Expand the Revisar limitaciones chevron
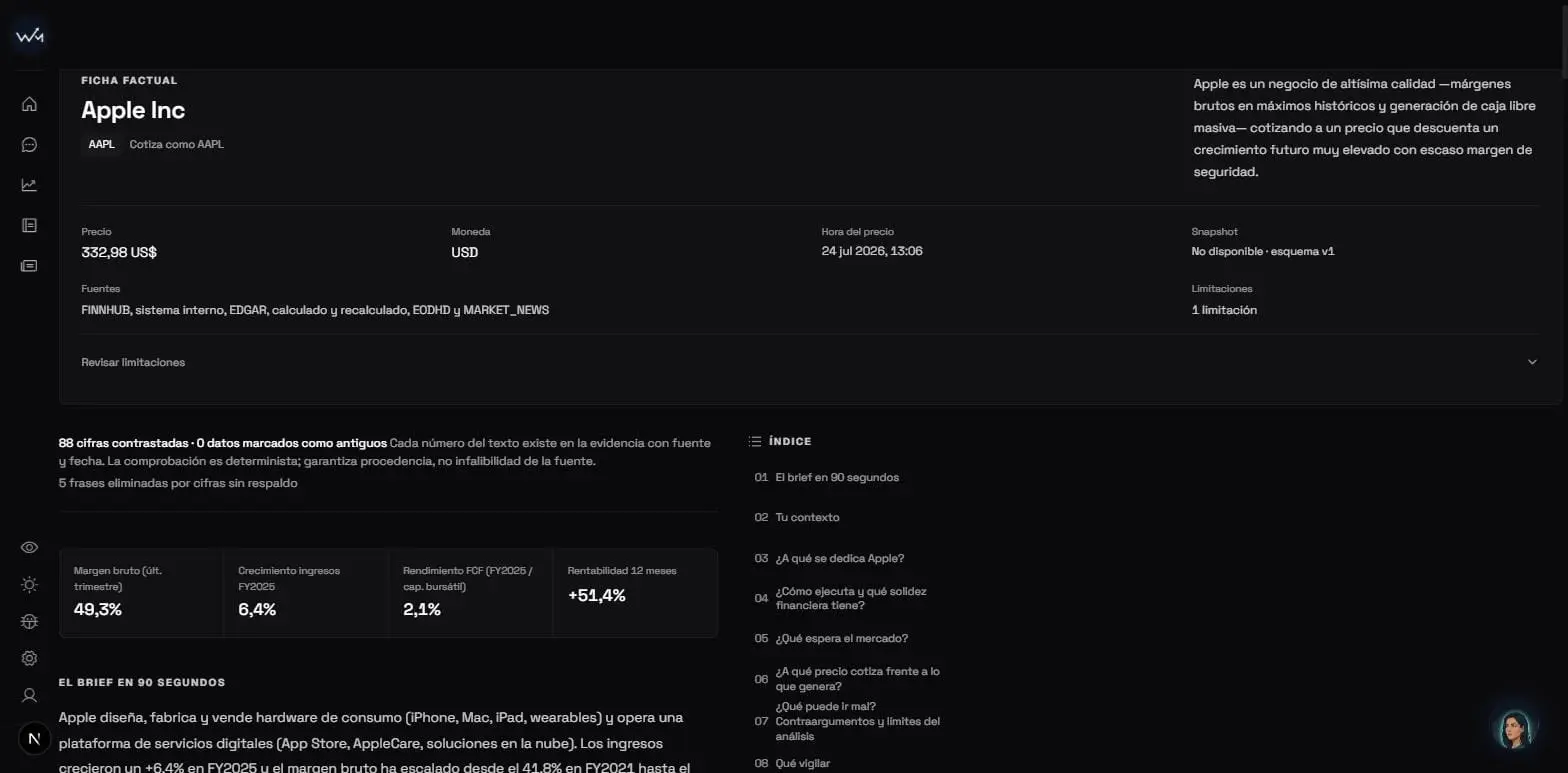 click(x=1532, y=362)
